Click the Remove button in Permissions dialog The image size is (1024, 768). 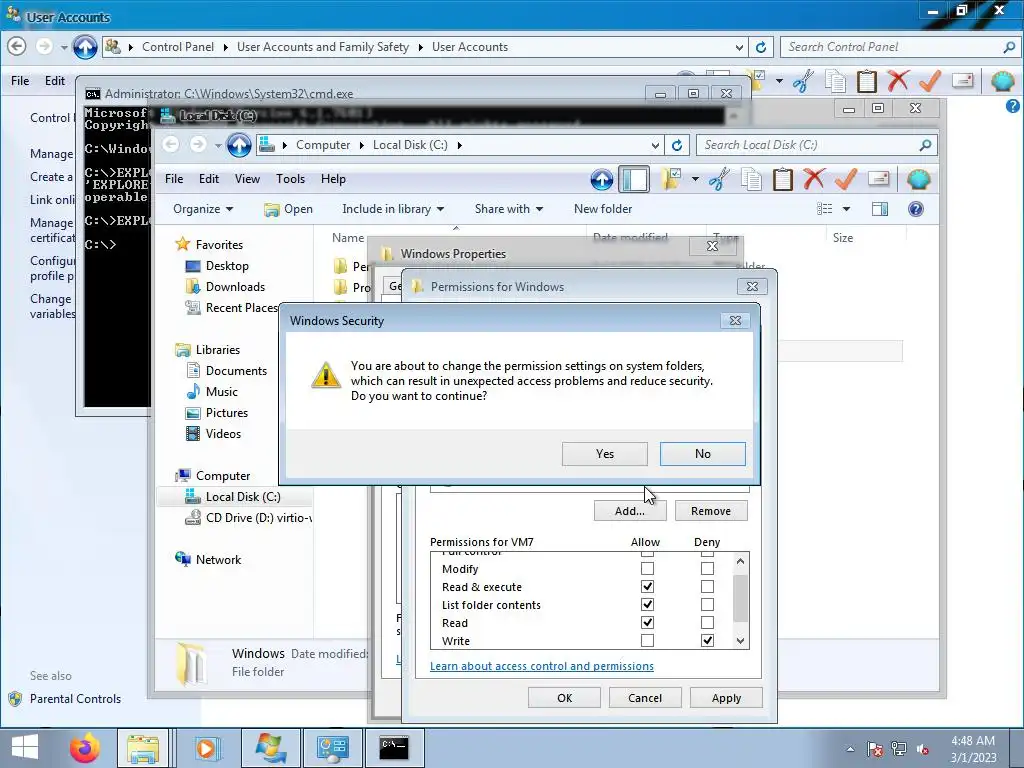tap(711, 511)
